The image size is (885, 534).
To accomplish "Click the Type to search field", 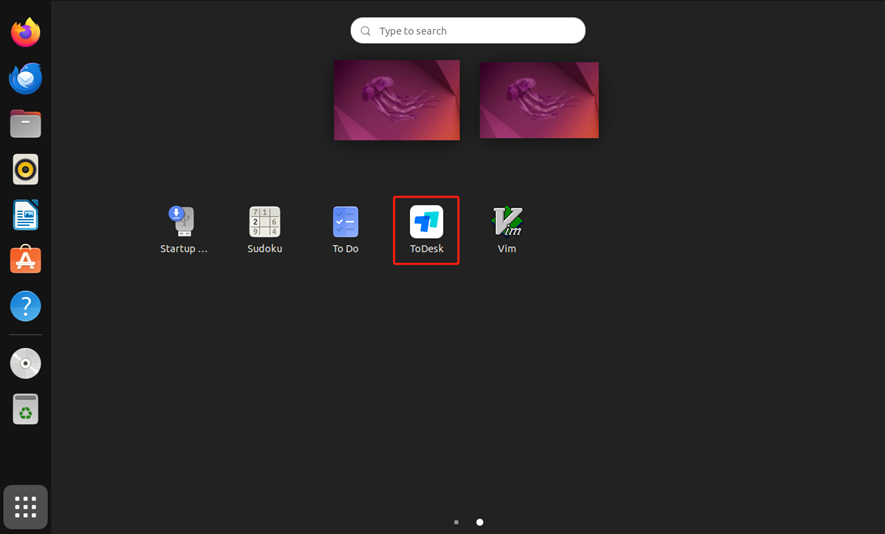I will [x=468, y=30].
